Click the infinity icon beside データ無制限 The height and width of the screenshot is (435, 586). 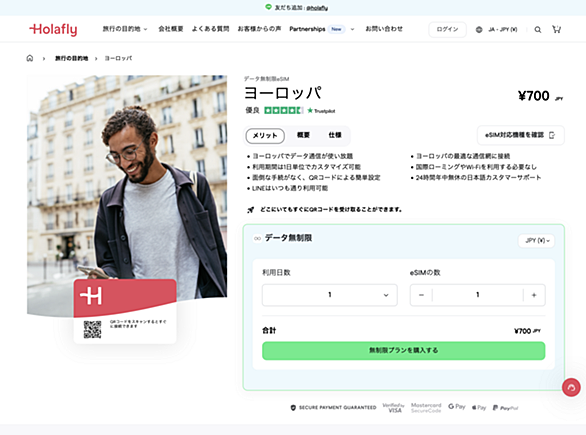coord(257,238)
